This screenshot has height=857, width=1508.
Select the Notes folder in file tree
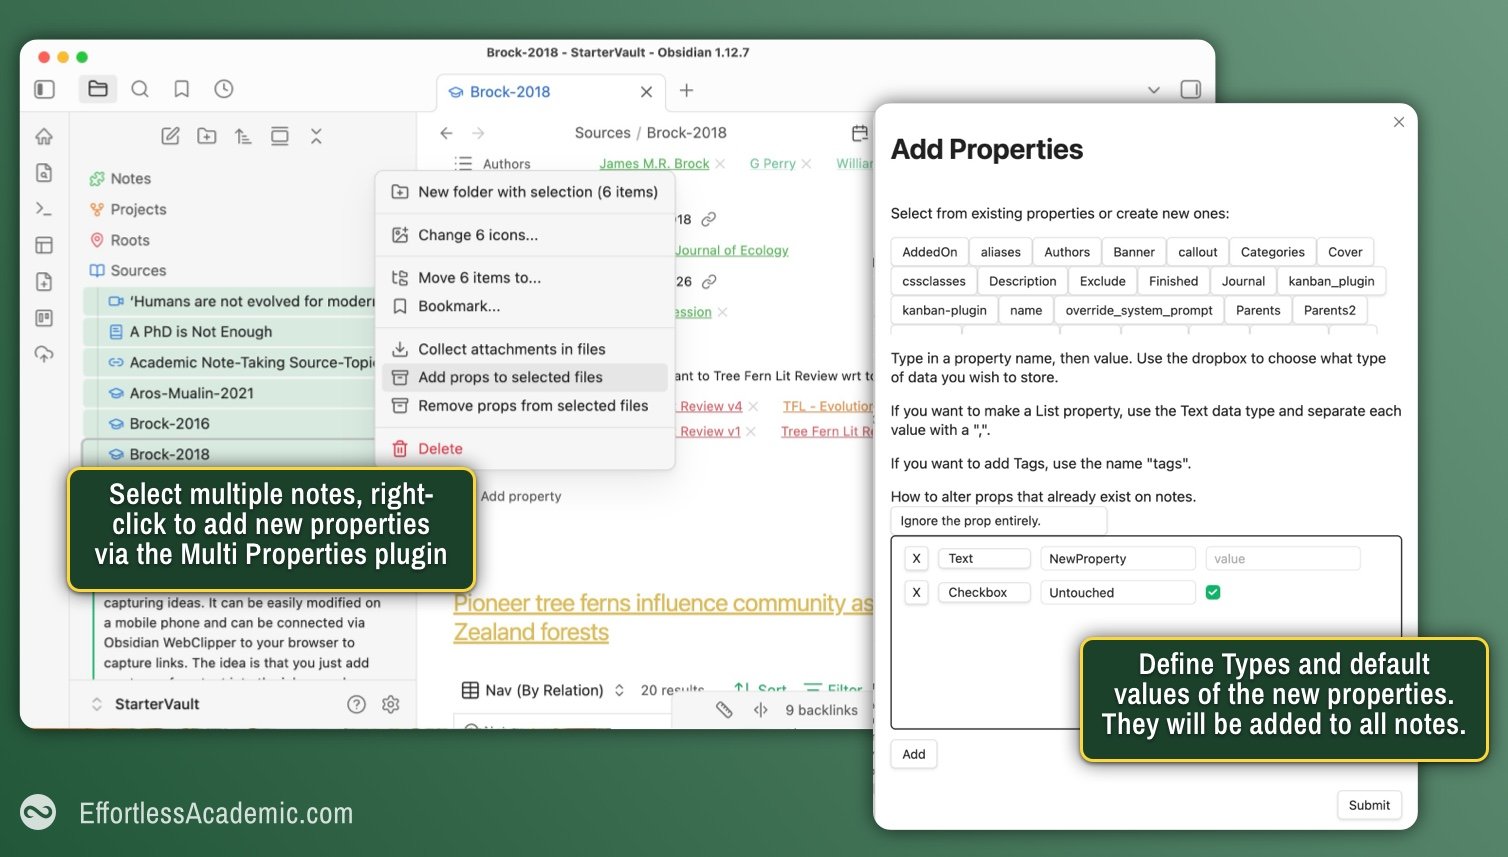coord(130,178)
